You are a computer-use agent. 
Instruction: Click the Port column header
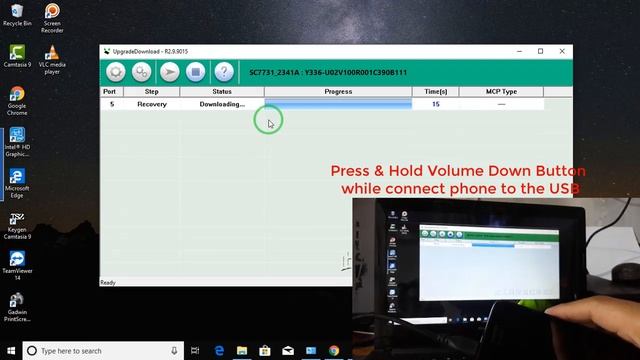point(111,91)
